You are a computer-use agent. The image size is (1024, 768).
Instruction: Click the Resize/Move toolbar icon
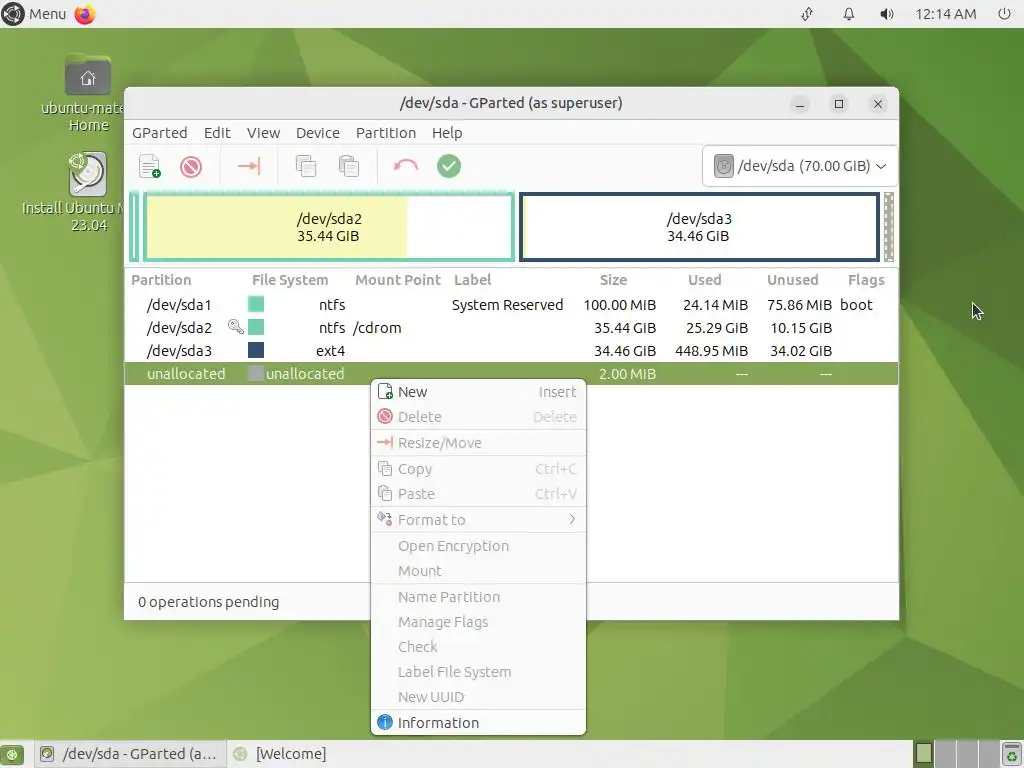coord(249,166)
